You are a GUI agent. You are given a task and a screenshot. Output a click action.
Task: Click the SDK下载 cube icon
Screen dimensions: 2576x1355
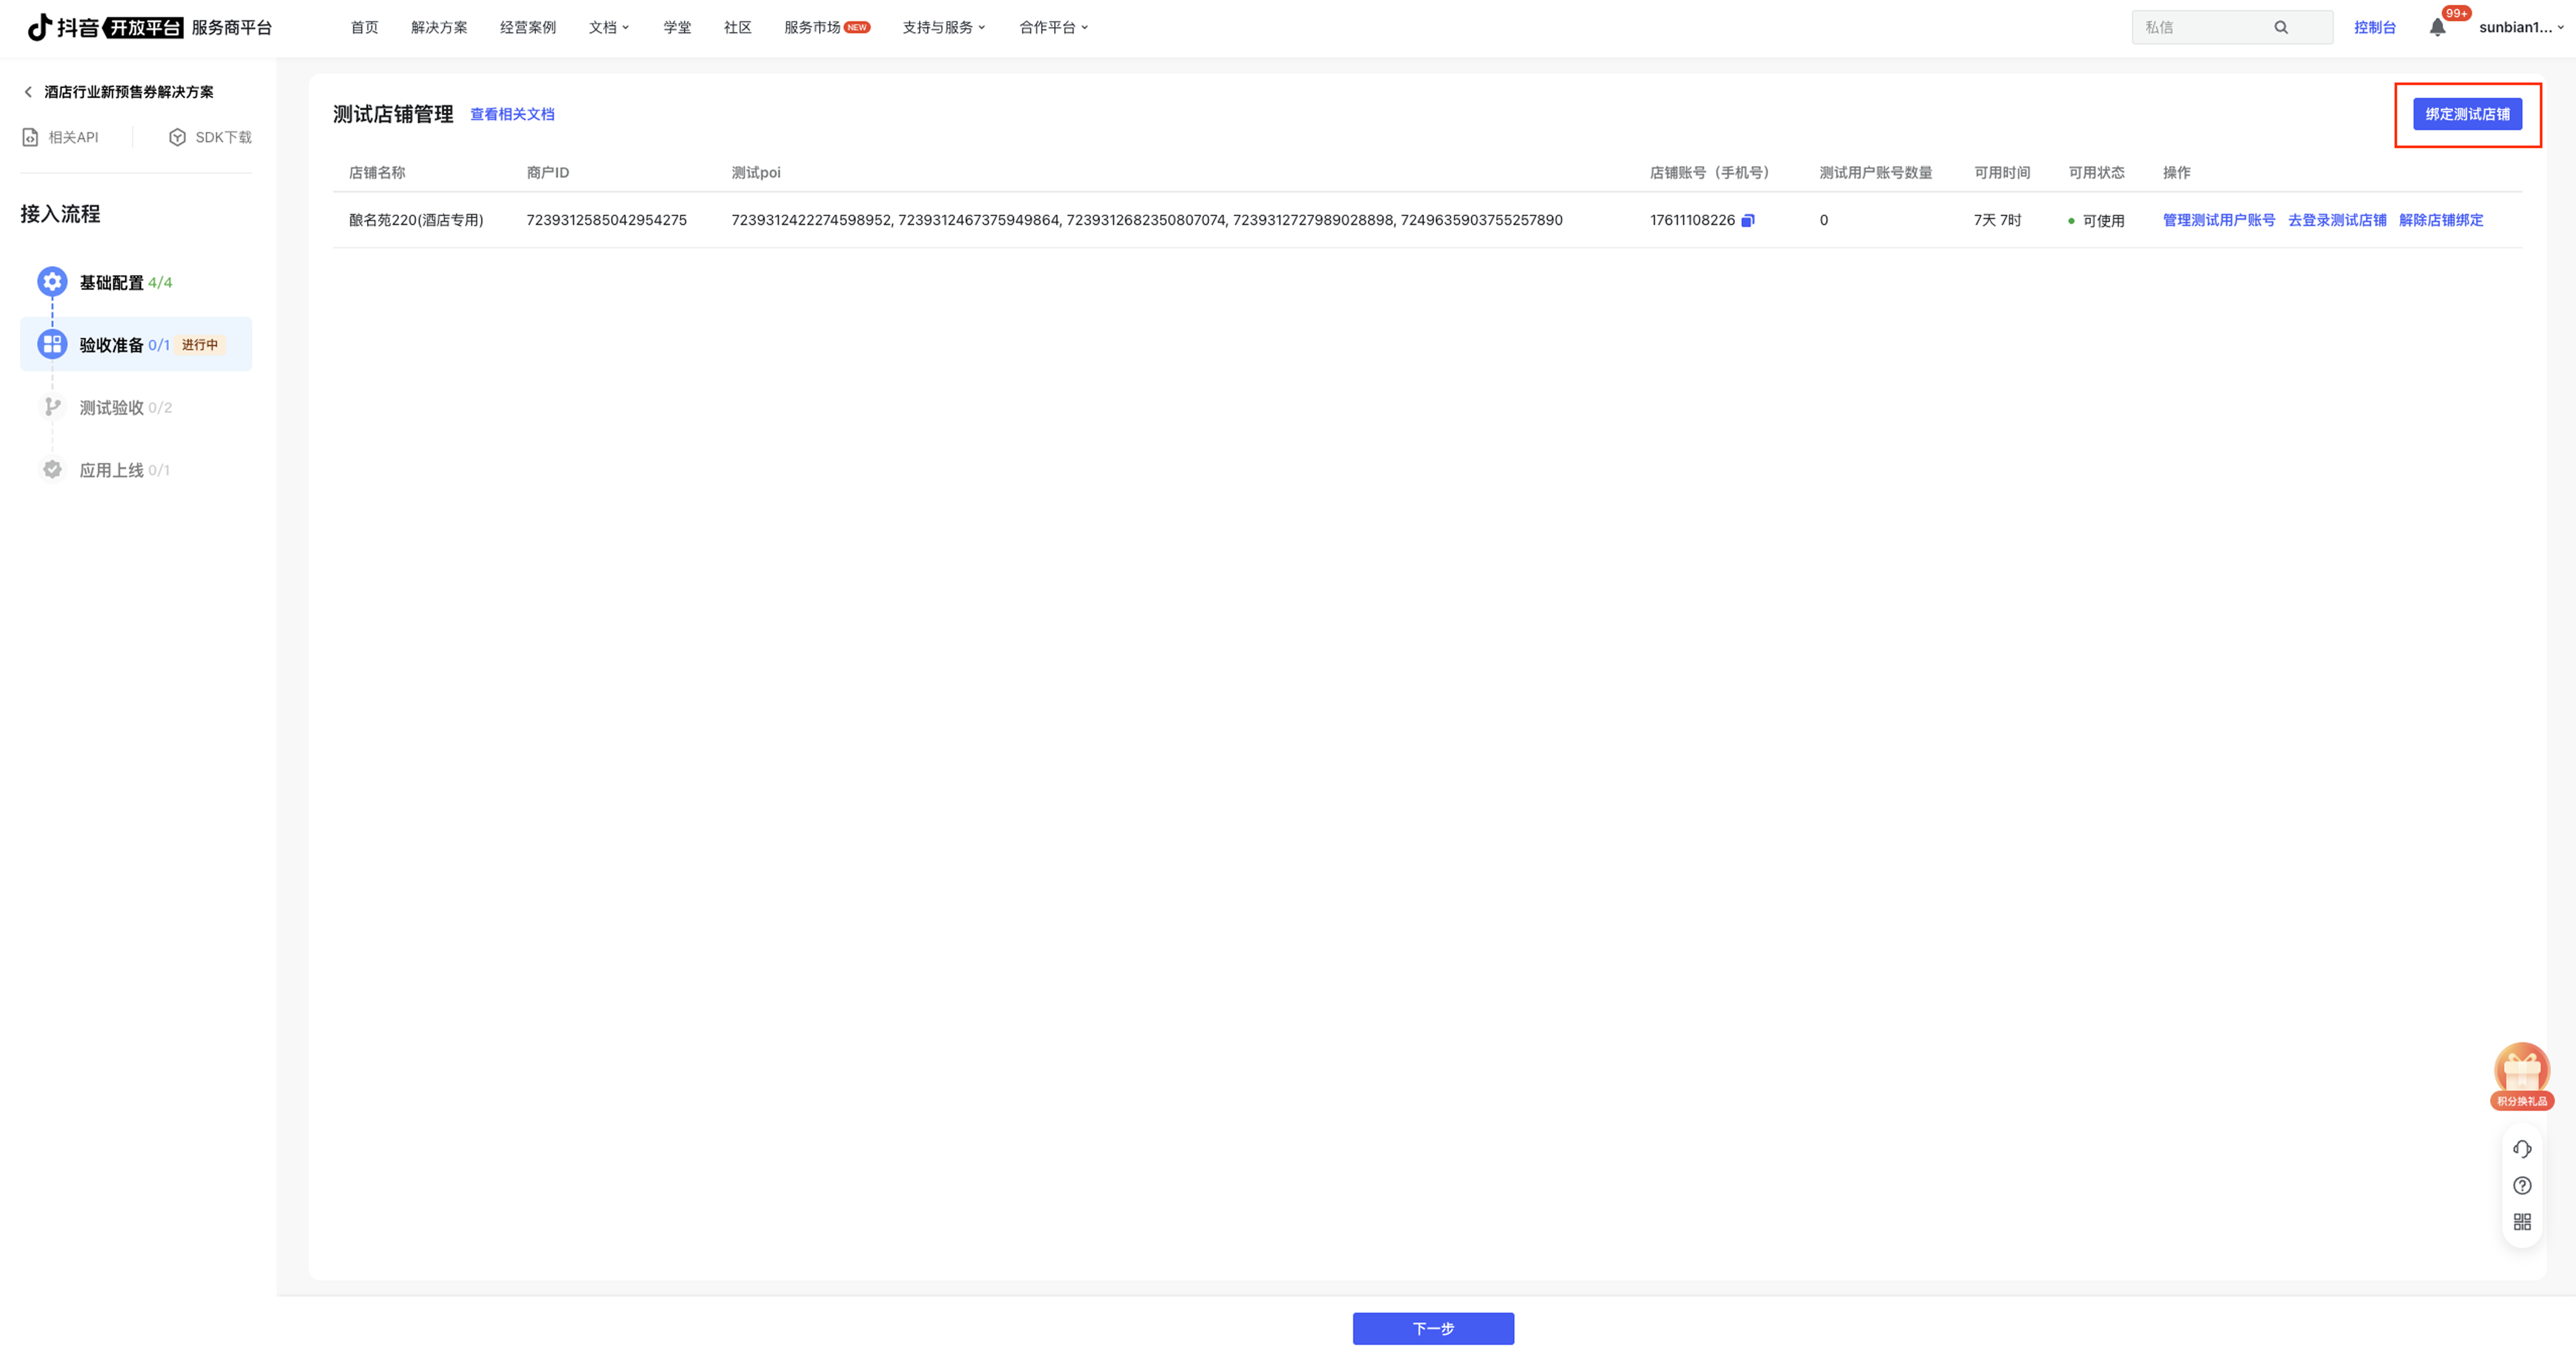177,137
